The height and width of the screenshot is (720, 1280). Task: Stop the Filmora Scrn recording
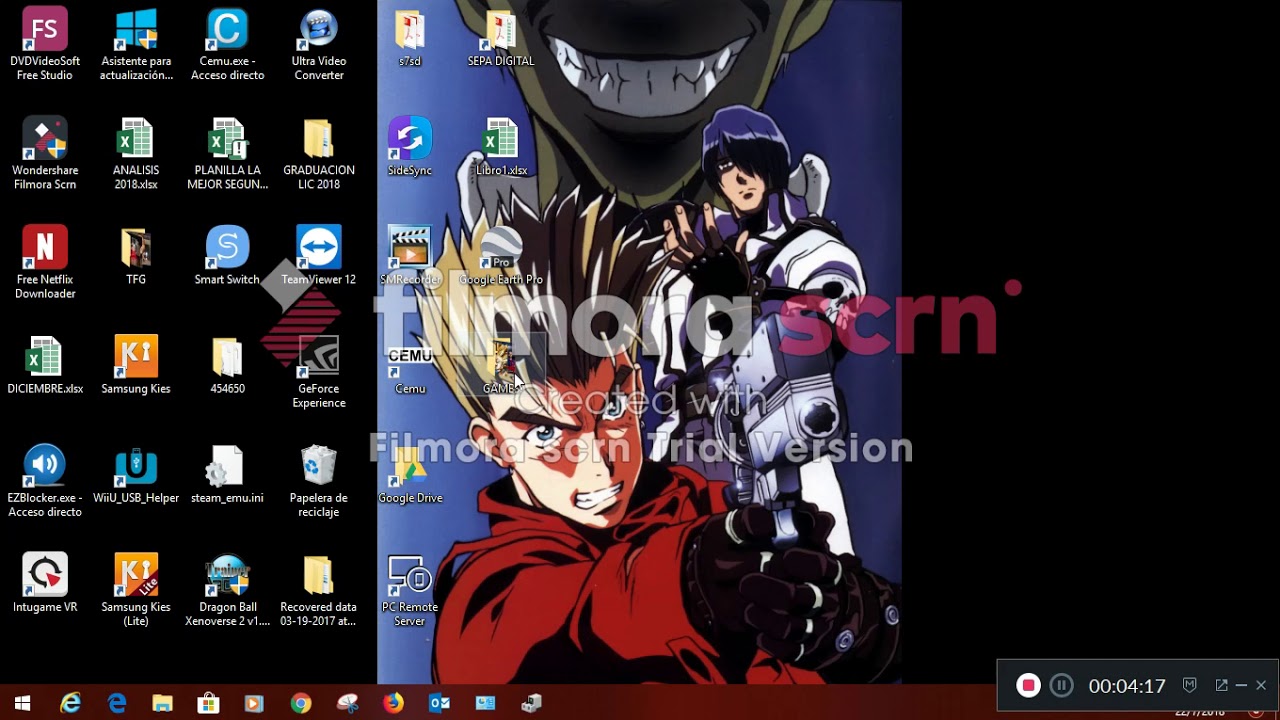pos(1027,685)
